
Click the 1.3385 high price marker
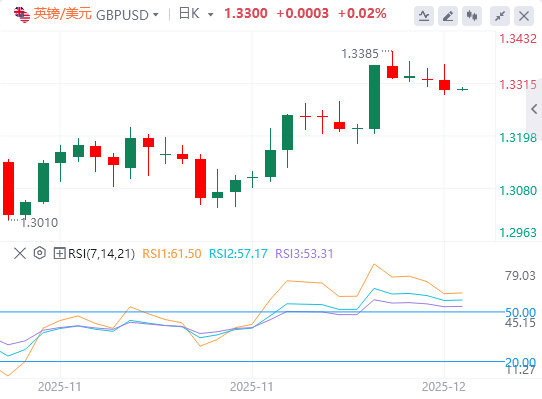point(360,54)
